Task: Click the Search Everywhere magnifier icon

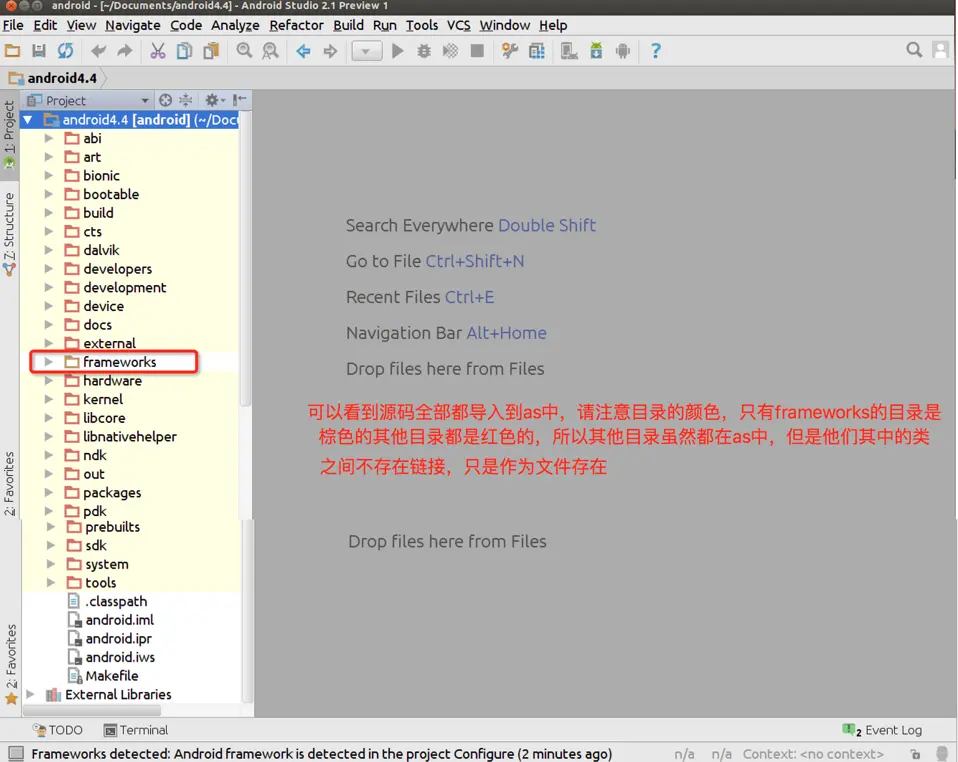Action: tap(914, 50)
